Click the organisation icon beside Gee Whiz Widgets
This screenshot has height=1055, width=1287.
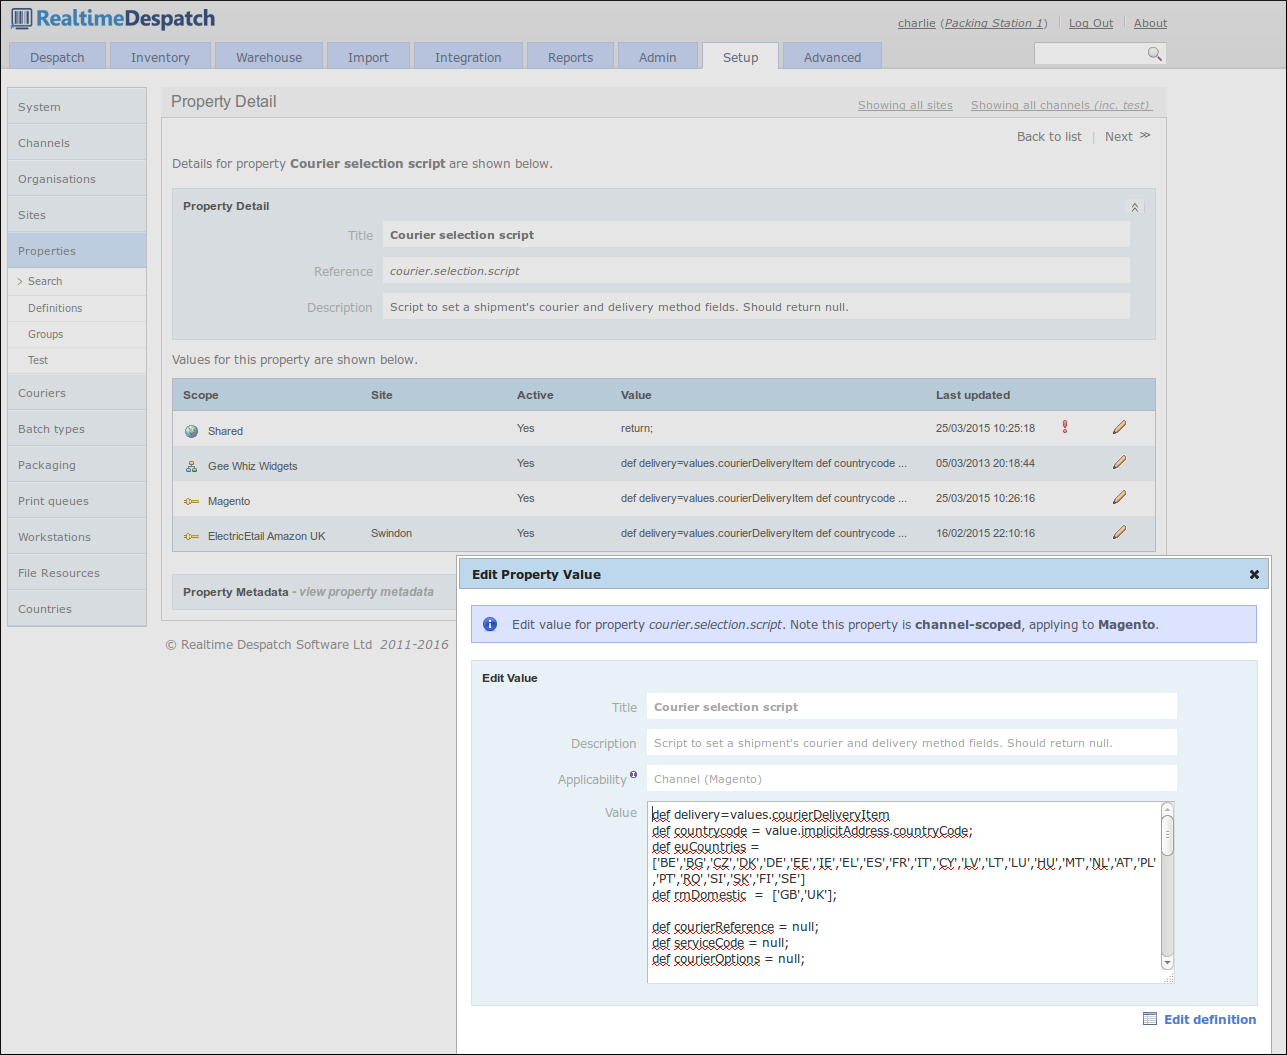(x=192, y=466)
